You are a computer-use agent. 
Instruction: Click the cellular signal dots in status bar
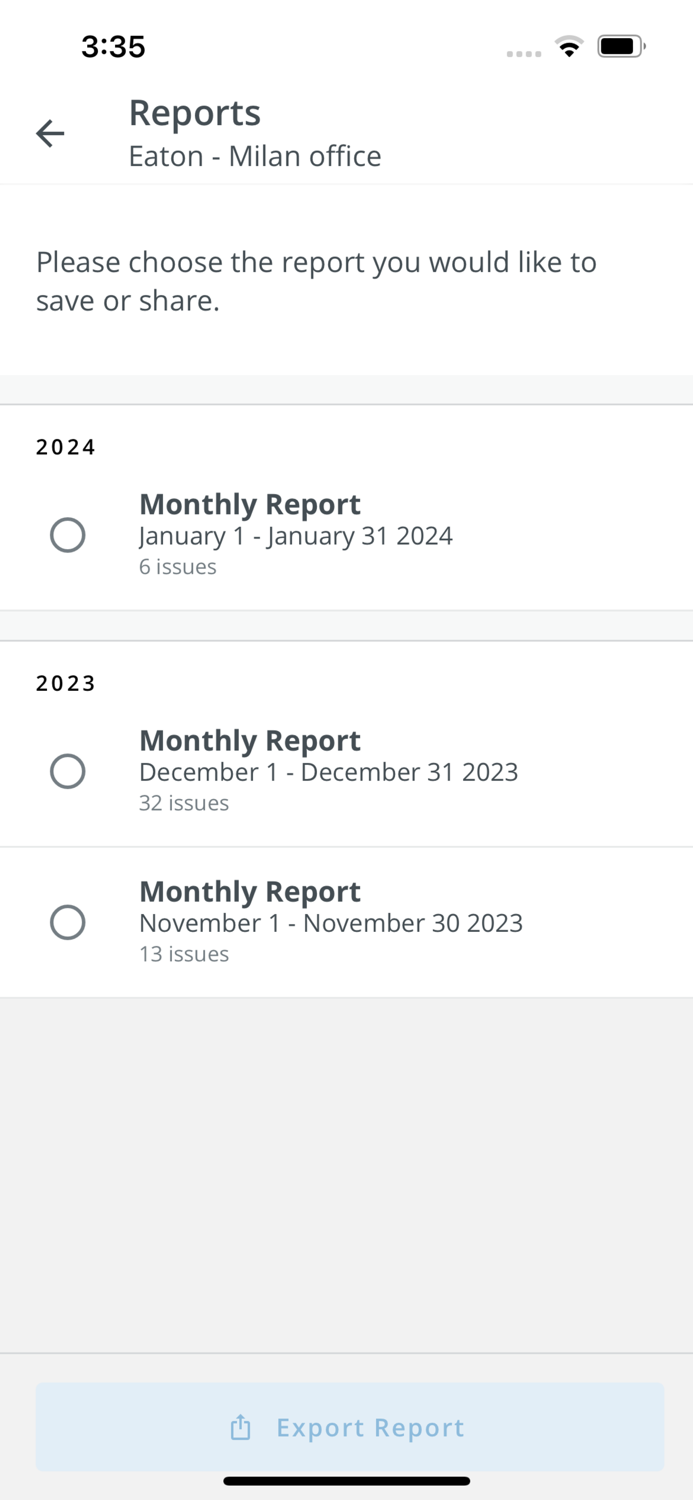(x=522, y=50)
